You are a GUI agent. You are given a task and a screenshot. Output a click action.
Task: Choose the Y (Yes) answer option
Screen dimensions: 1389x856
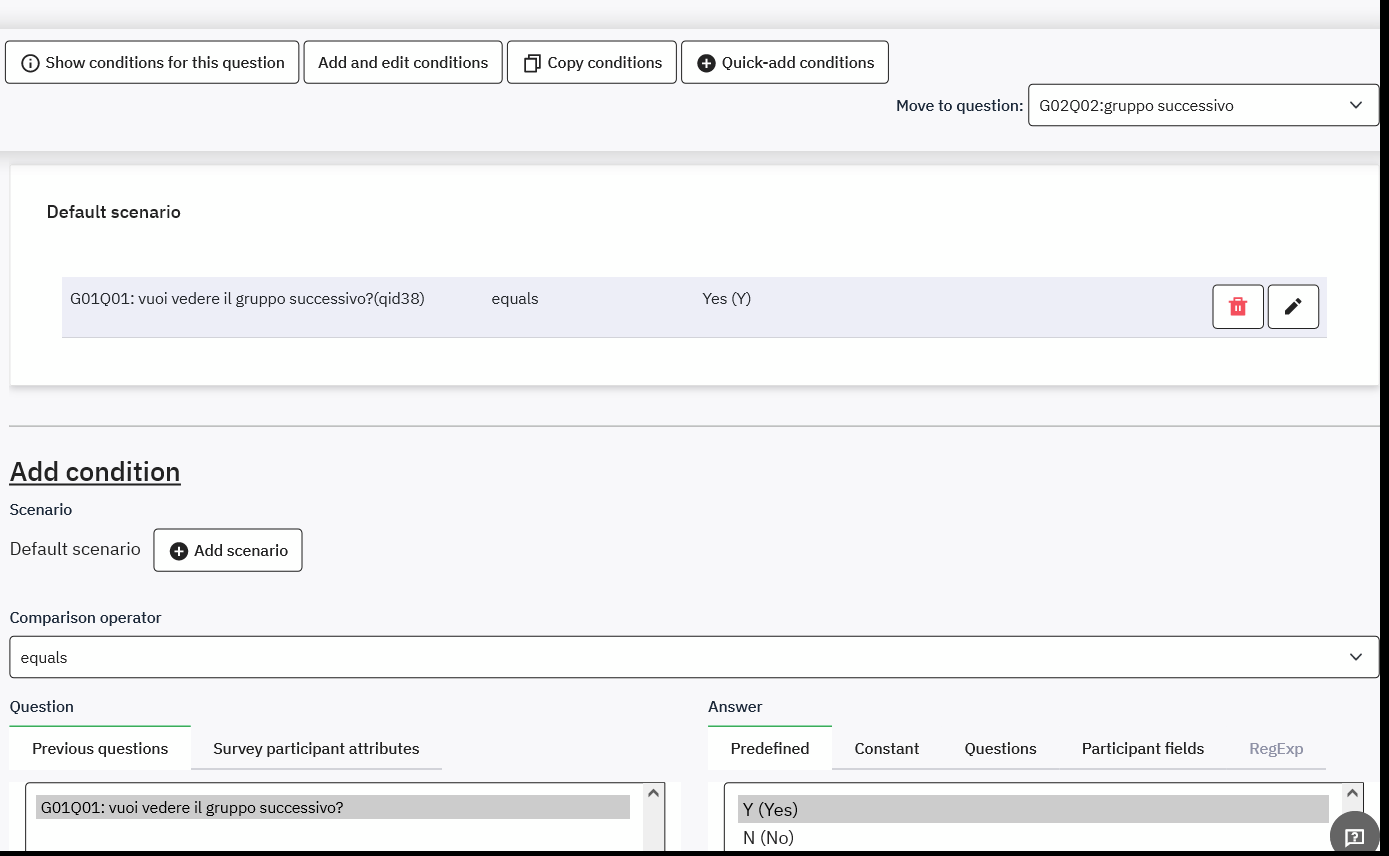1032,809
